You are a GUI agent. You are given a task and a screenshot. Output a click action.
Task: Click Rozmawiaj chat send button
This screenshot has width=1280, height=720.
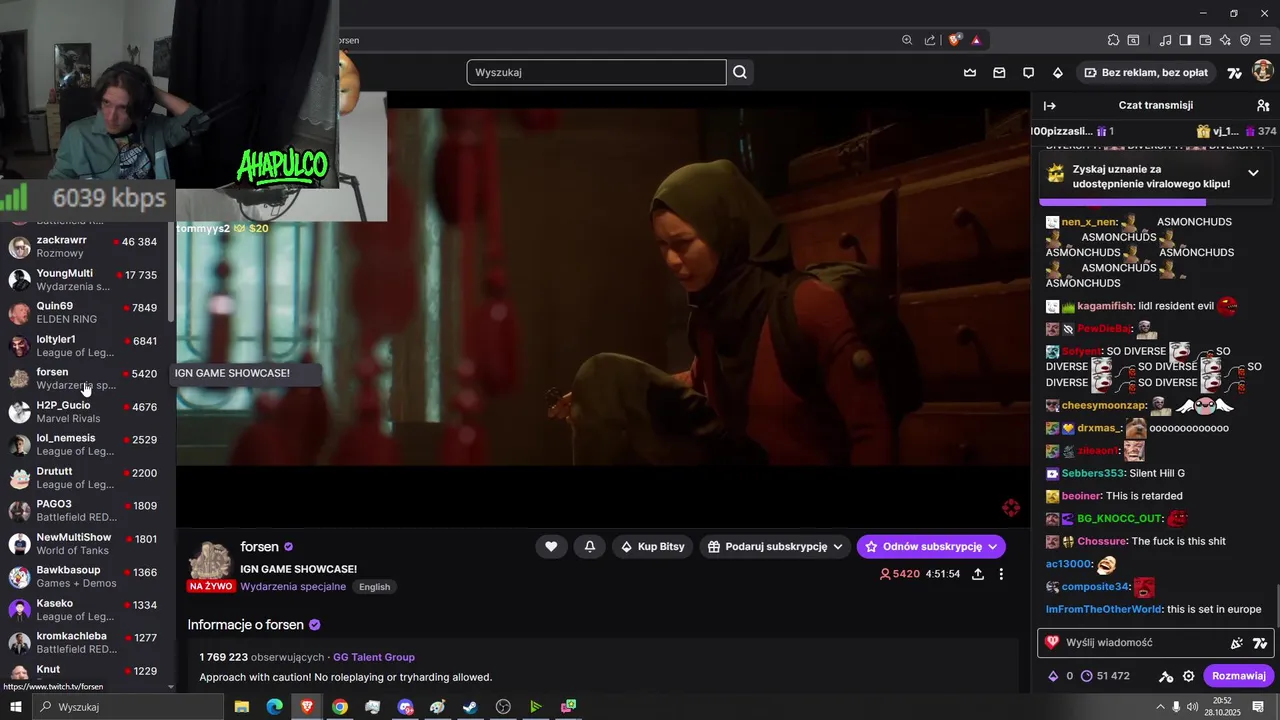point(1238,676)
